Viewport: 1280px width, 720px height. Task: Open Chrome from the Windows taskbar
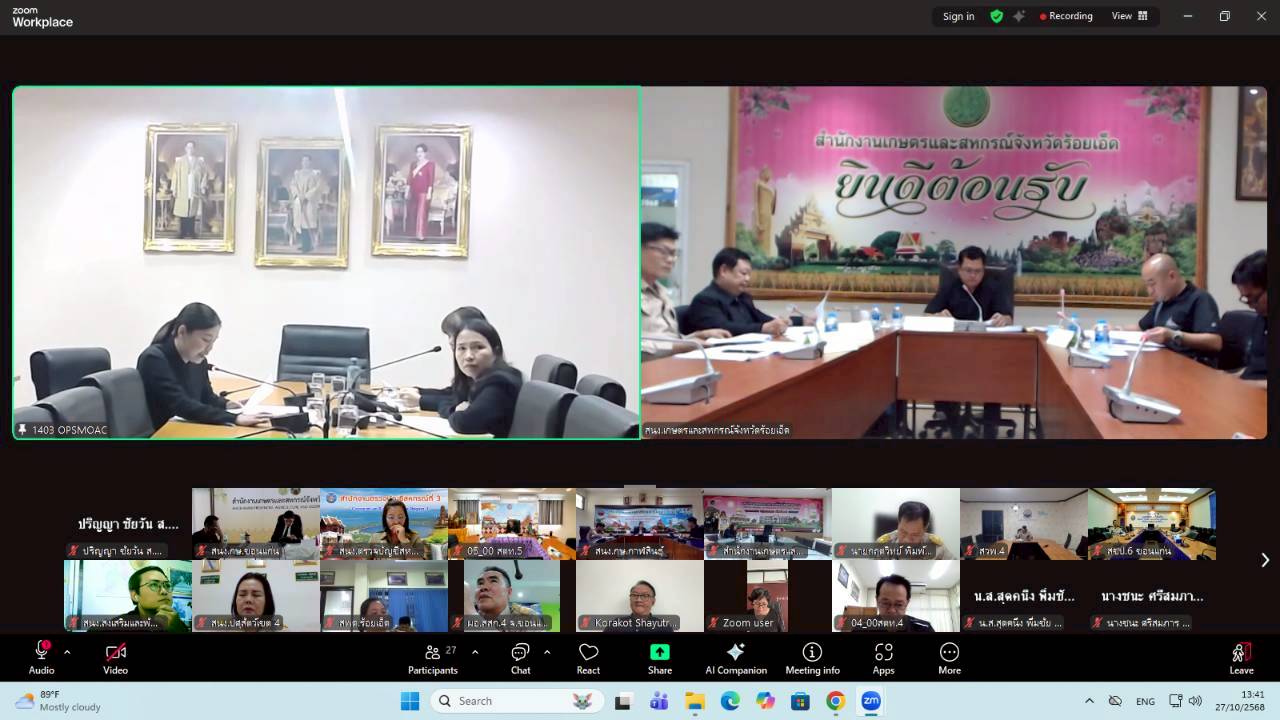click(835, 701)
